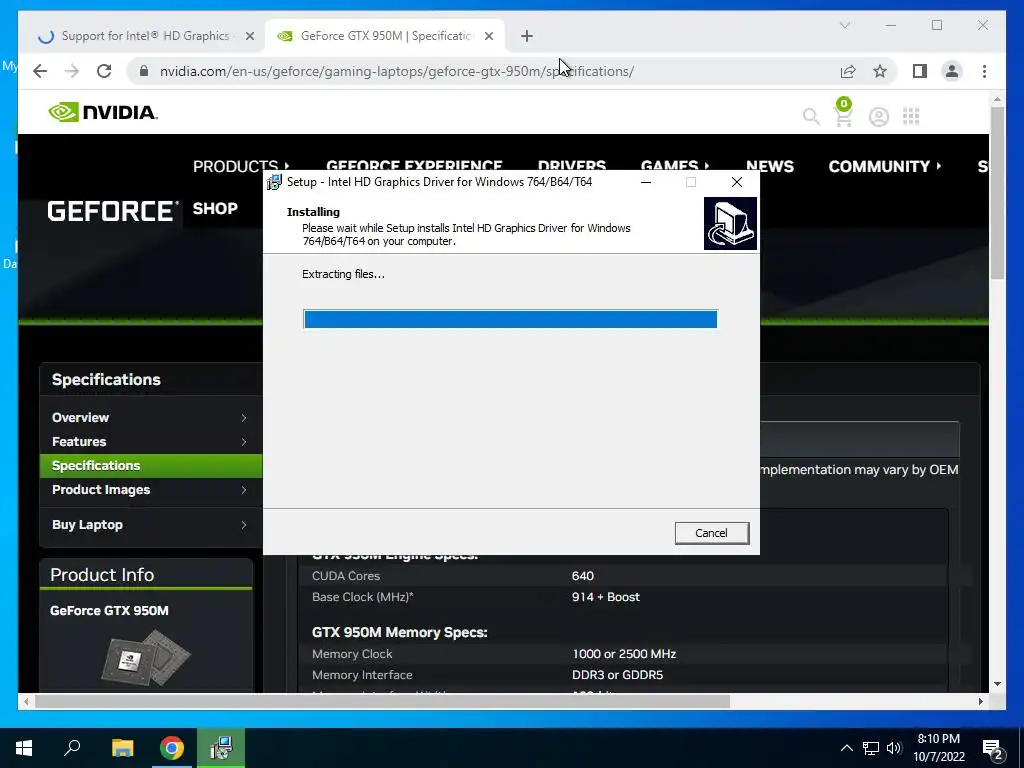Screen dimensions: 1024x768
Task: Select Specifications sidebar item
Action: coord(151,466)
